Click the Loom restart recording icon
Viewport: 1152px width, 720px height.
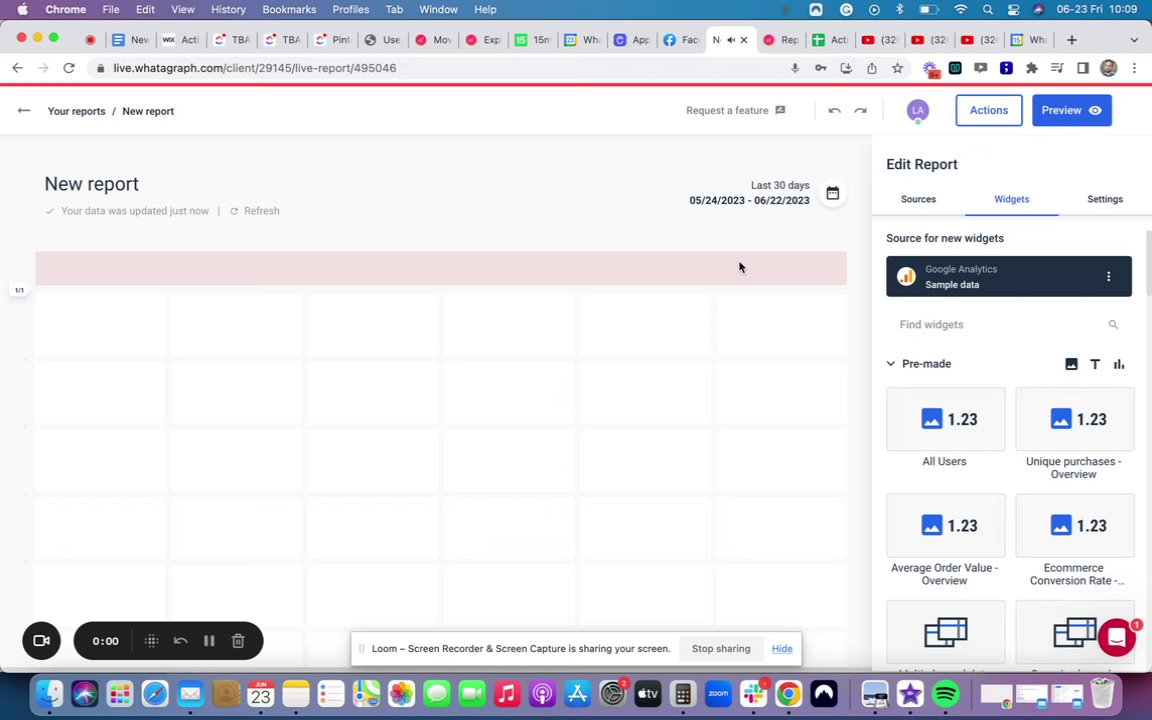[x=181, y=641]
